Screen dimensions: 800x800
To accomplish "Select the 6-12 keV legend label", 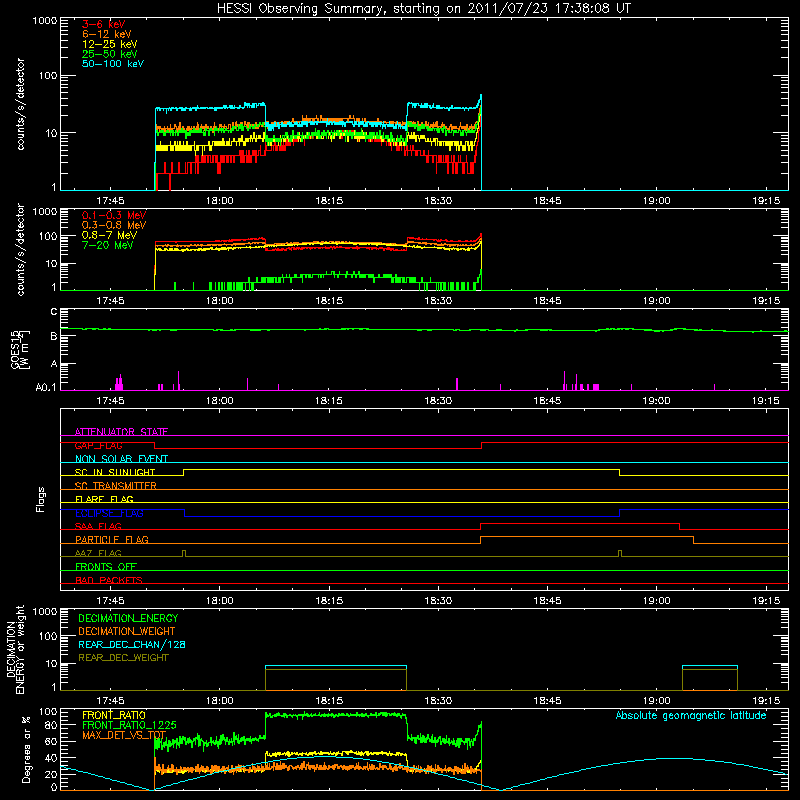I will (x=107, y=34).
